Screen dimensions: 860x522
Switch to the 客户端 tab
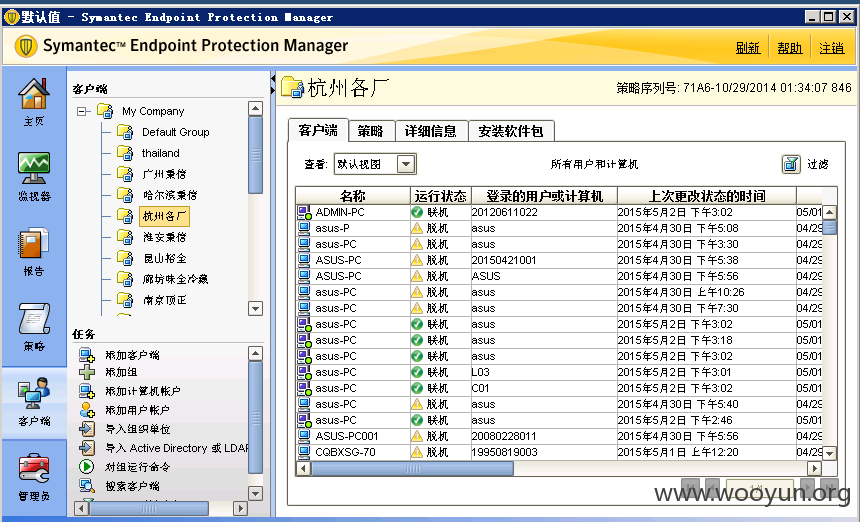click(318, 130)
